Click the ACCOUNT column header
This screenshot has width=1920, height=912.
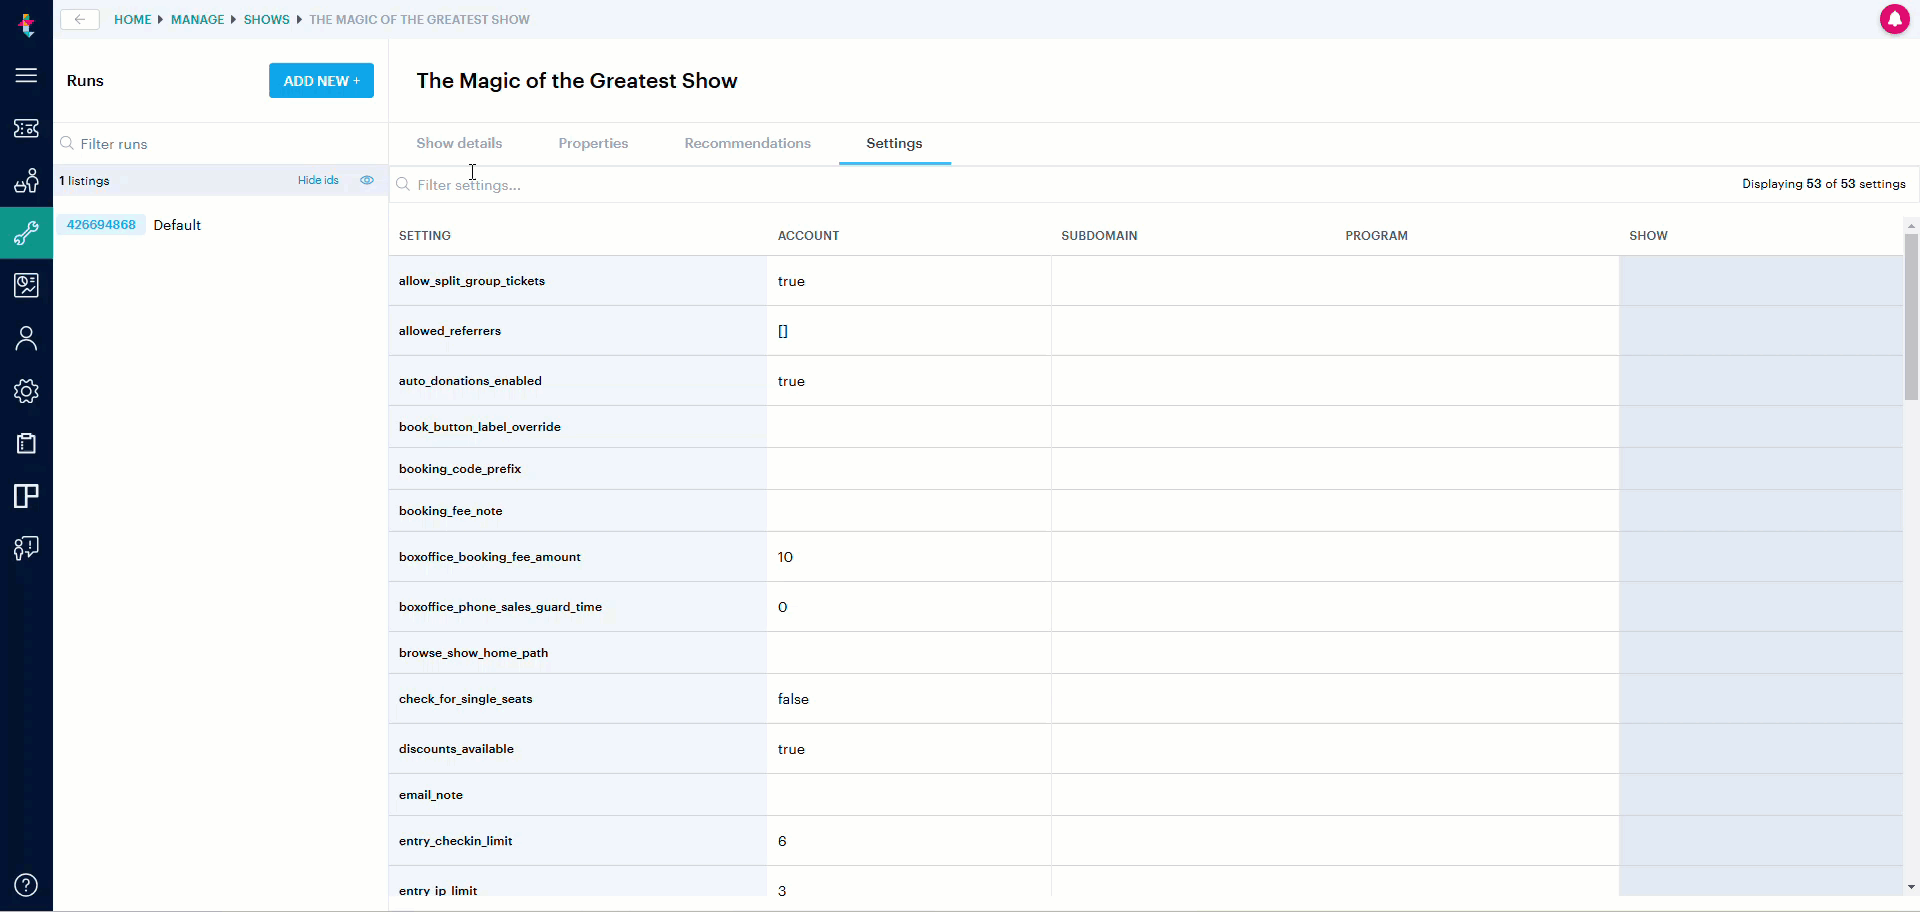pyautogui.click(x=808, y=236)
